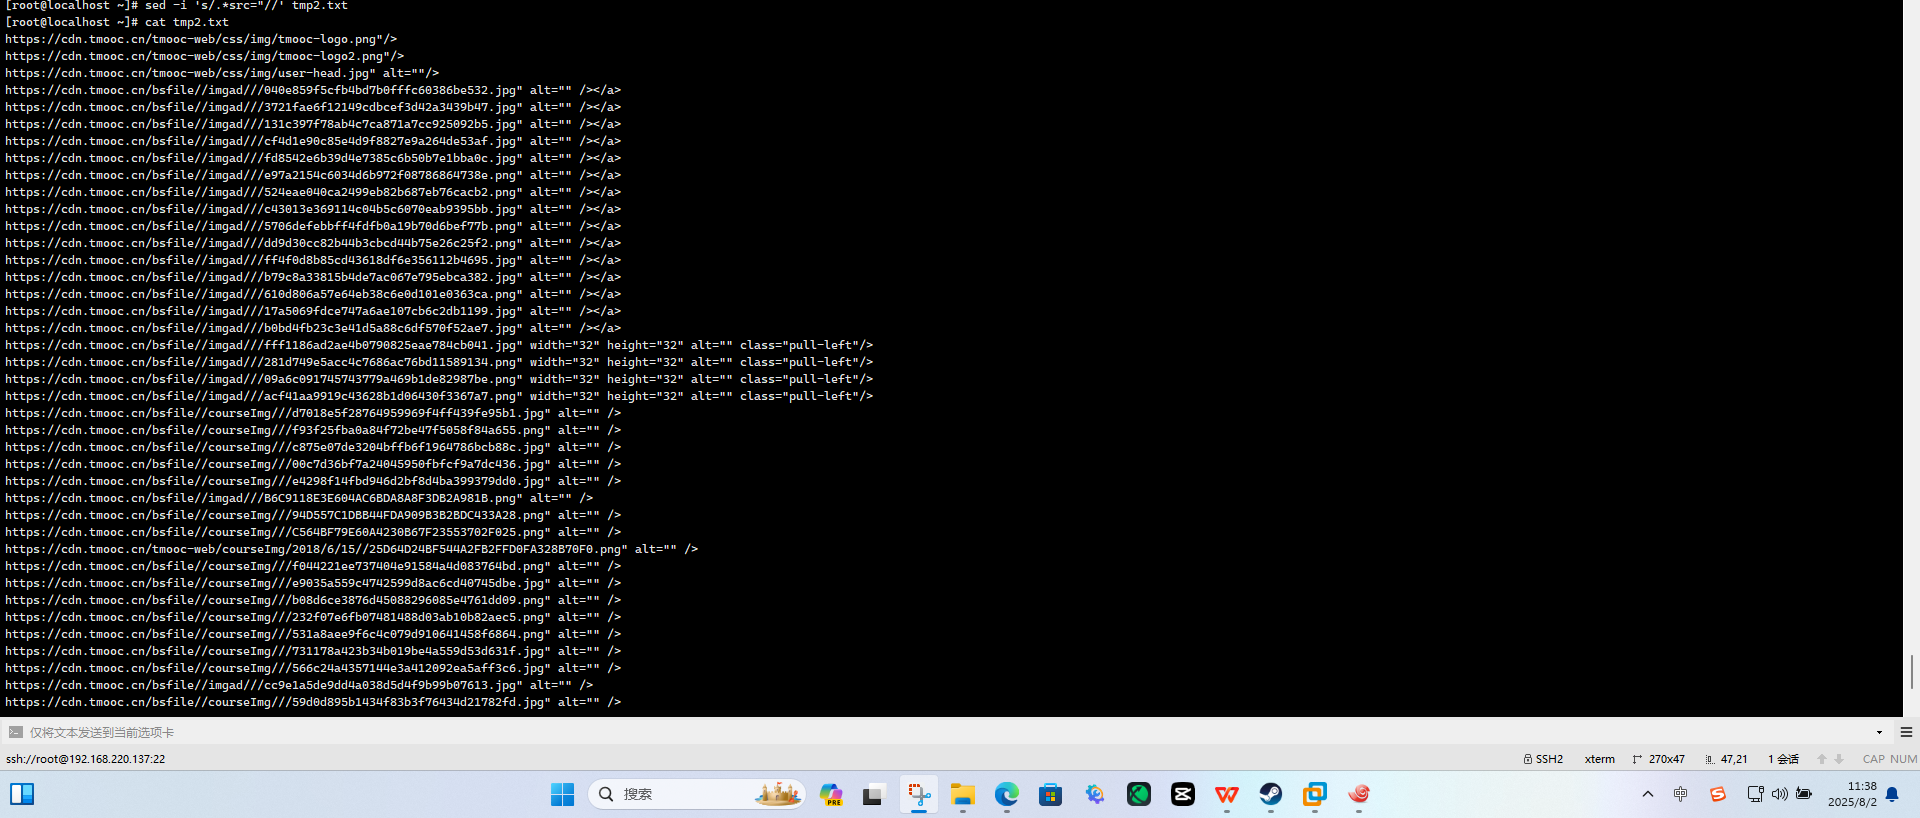Expand the system tray hidden icons chevron
The height and width of the screenshot is (818, 1920).
1648,794
